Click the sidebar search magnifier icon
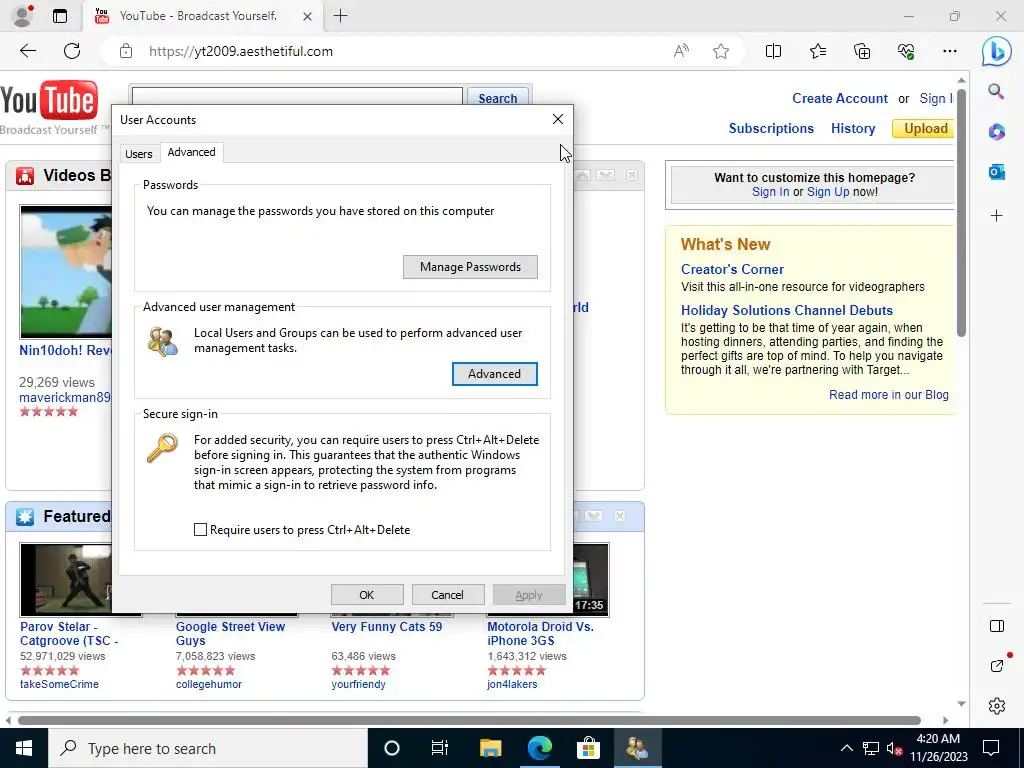Screen dimensions: 1024x768 click(996, 91)
